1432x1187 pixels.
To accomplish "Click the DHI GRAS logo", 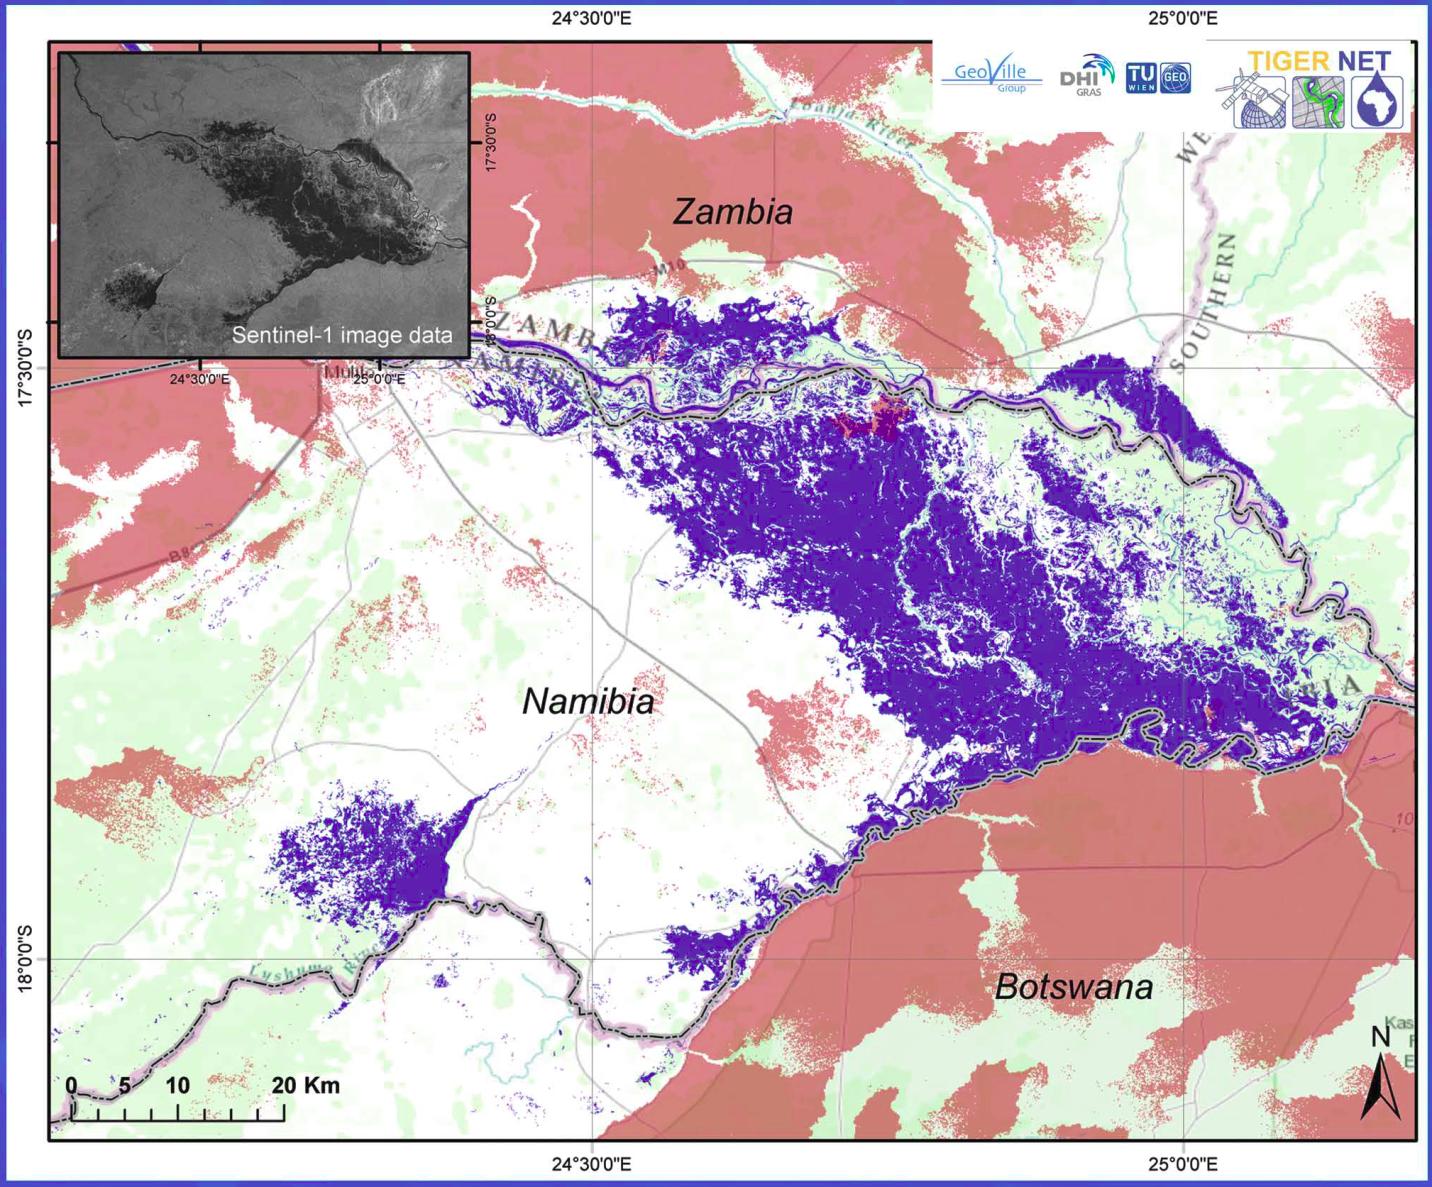I will 1087,75.
